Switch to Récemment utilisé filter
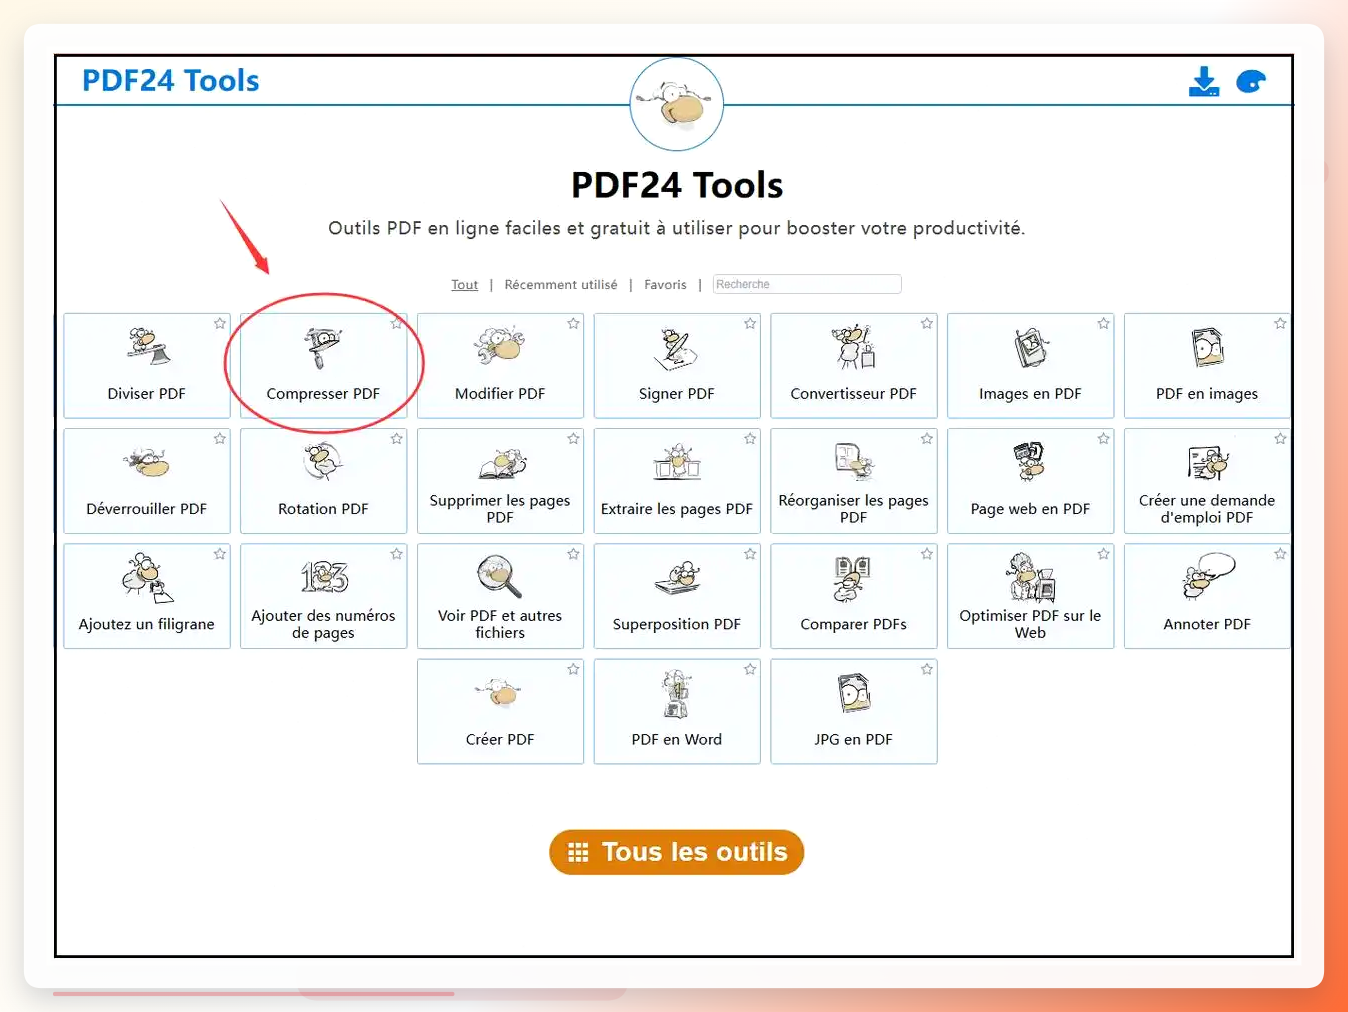1348x1012 pixels. 561,285
